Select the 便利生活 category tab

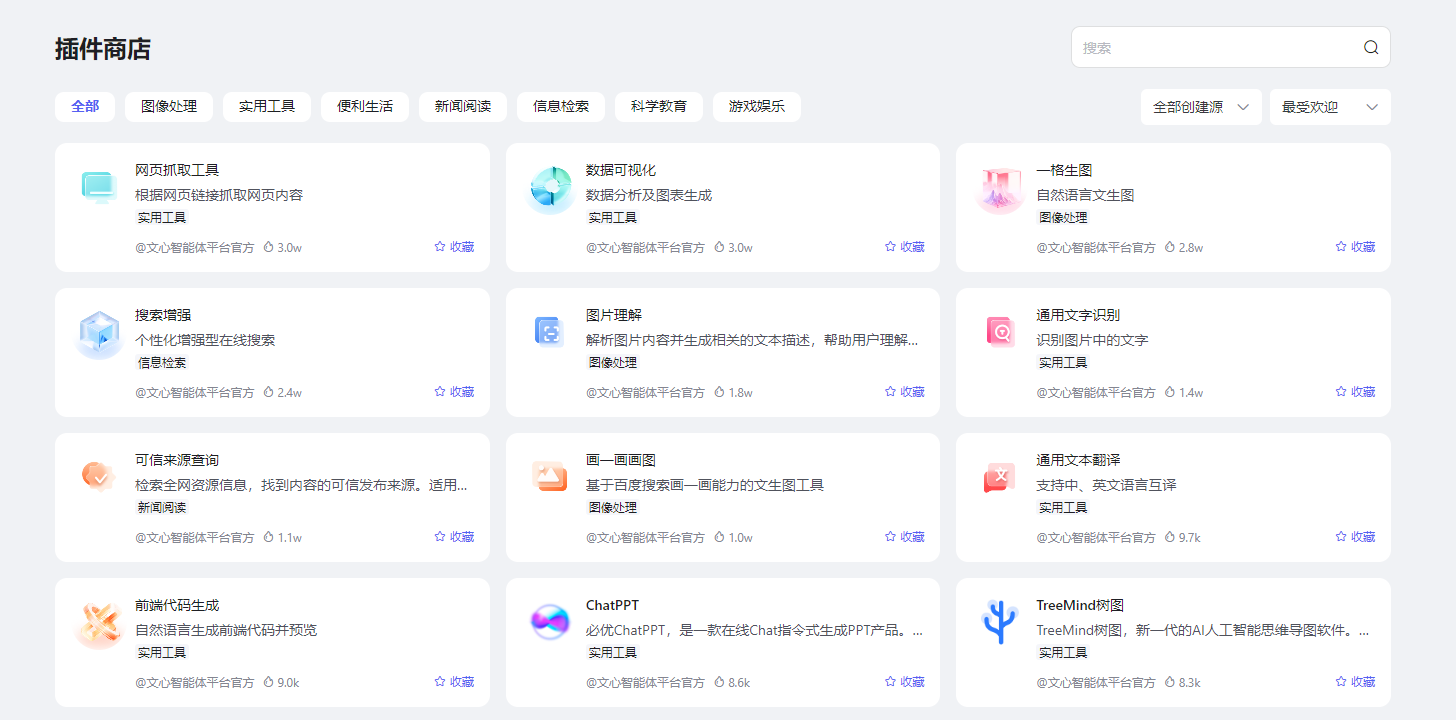click(x=365, y=106)
